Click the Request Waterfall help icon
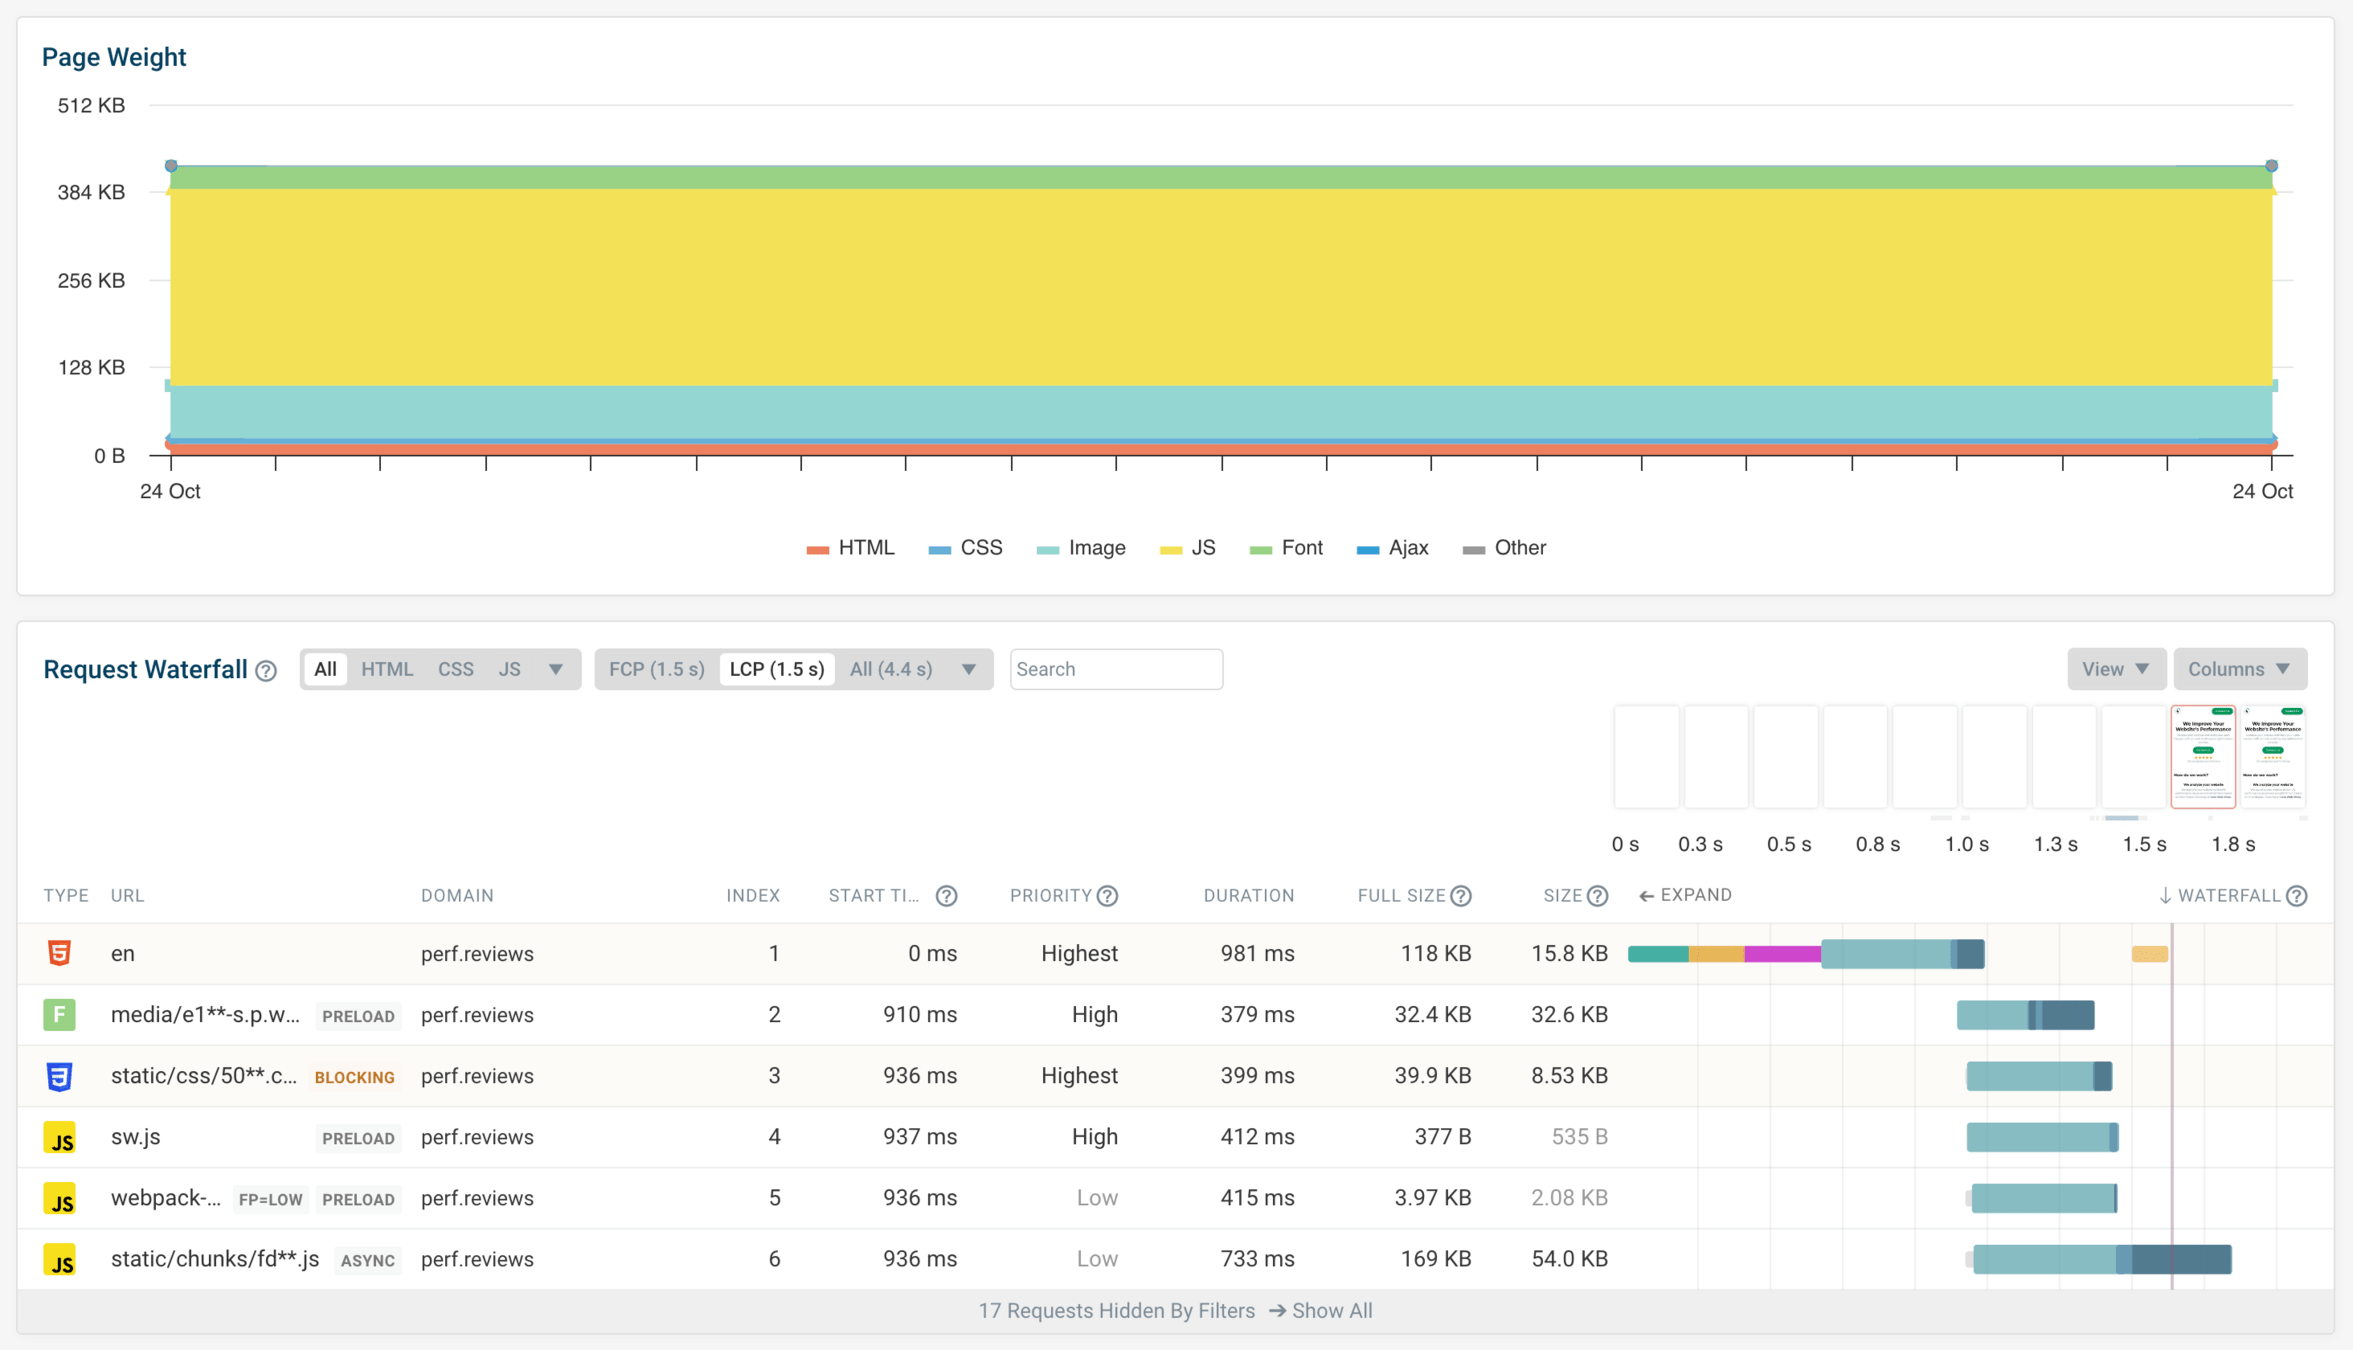2353x1350 pixels. pyautogui.click(x=266, y=671)
